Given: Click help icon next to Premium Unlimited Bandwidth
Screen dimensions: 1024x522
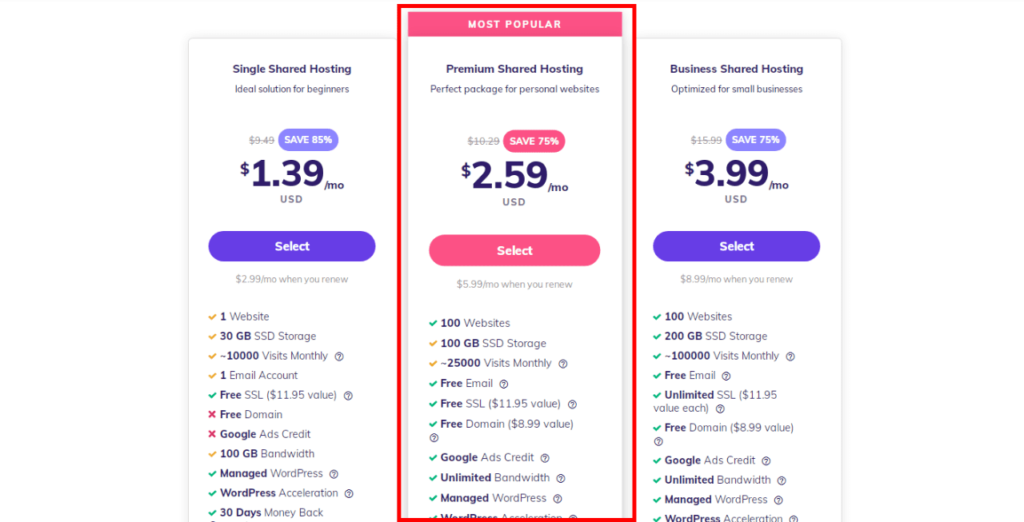Looking at the screenshot, I should coord(560,479).
